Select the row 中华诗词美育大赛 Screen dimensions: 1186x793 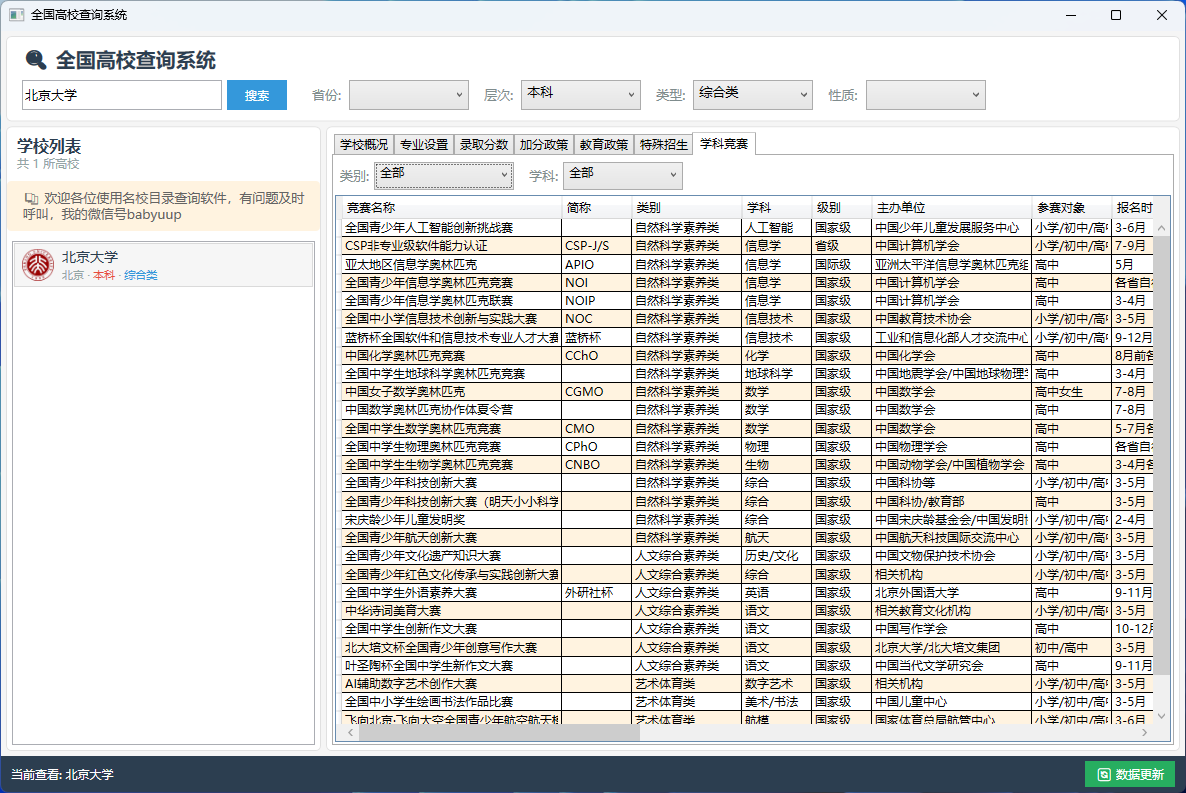point(747,611)
